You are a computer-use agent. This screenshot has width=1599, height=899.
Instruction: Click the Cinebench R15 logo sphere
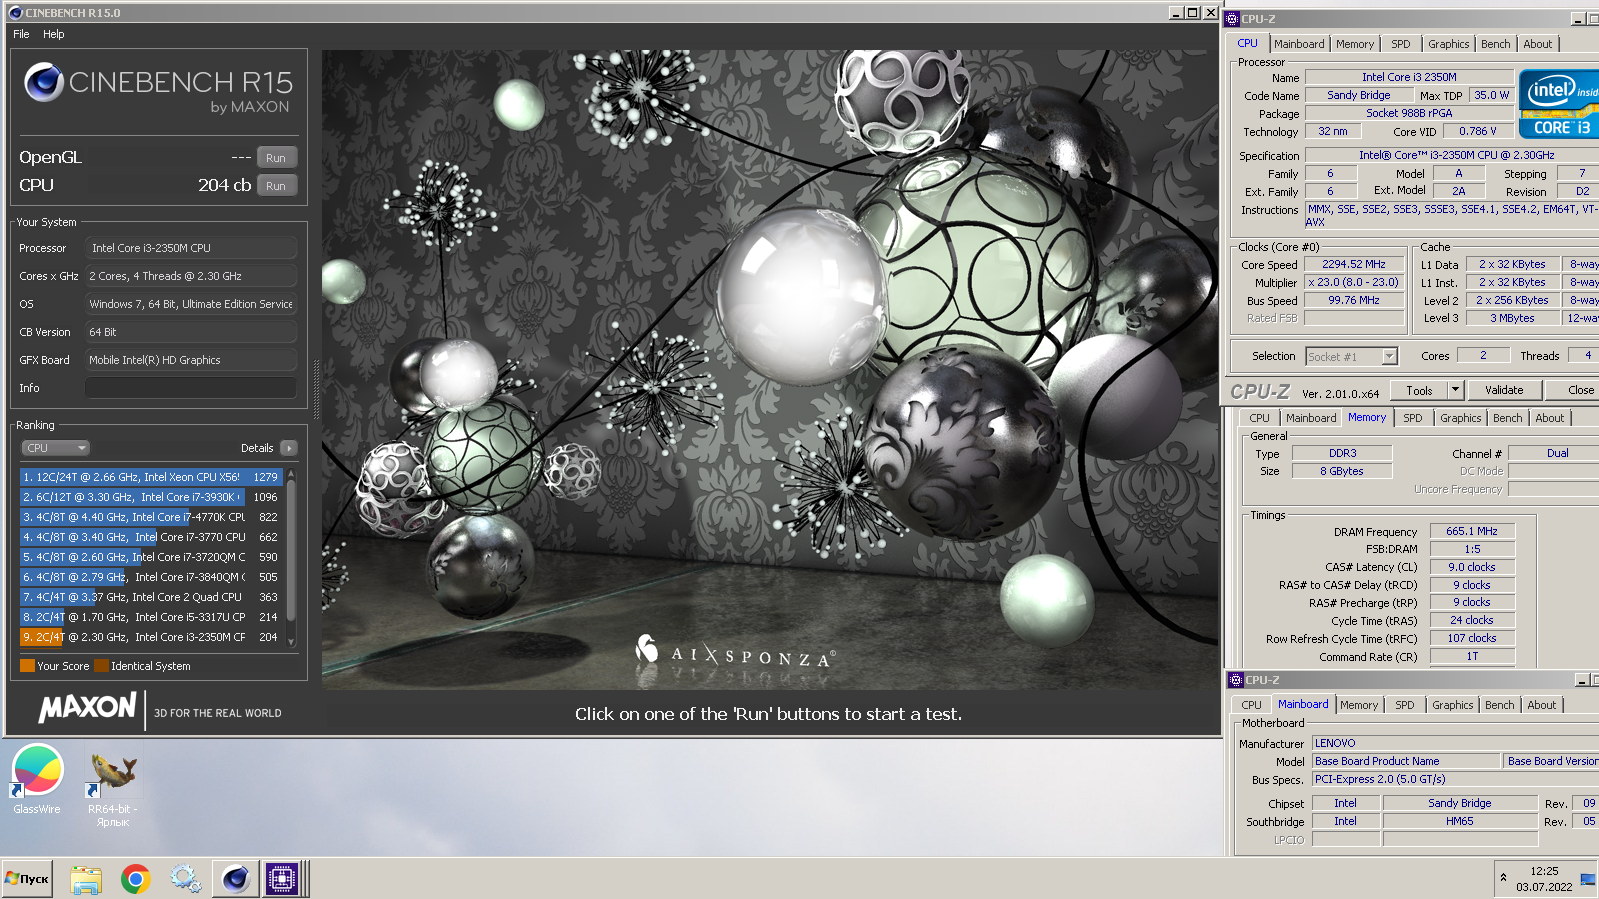(44, 82)
